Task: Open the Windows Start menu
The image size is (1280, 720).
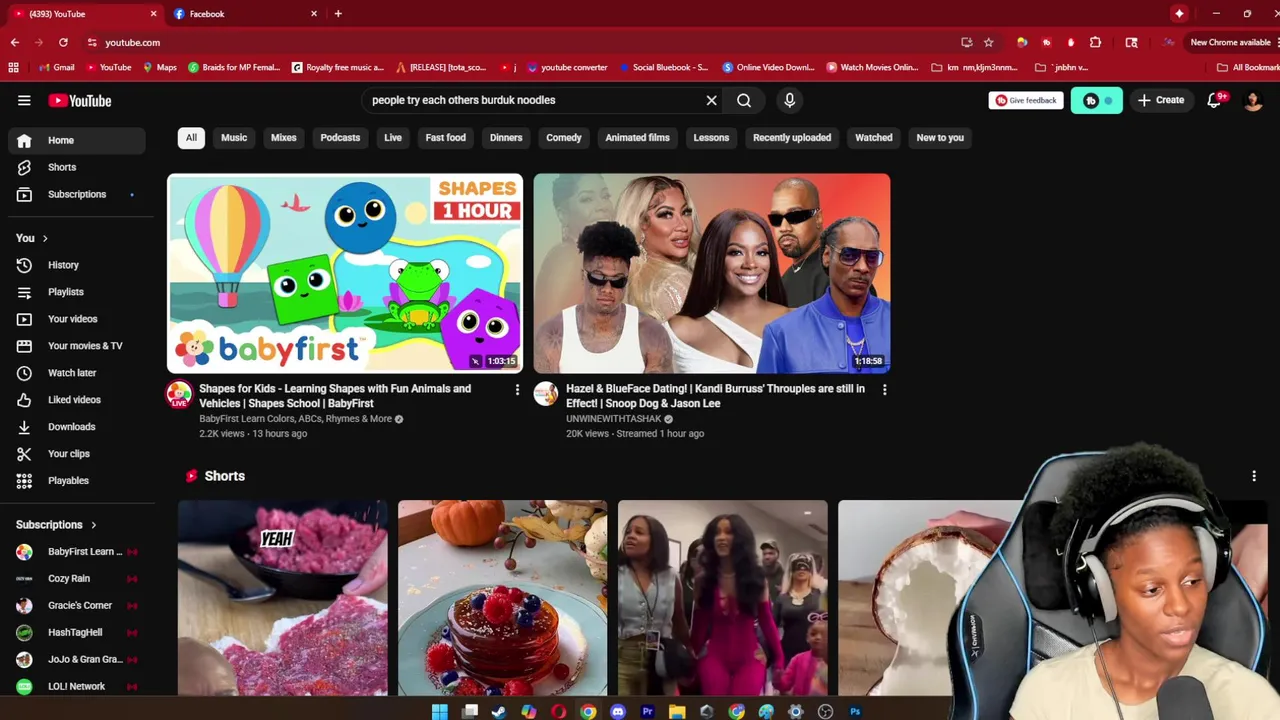Action: tap(440, 711)
